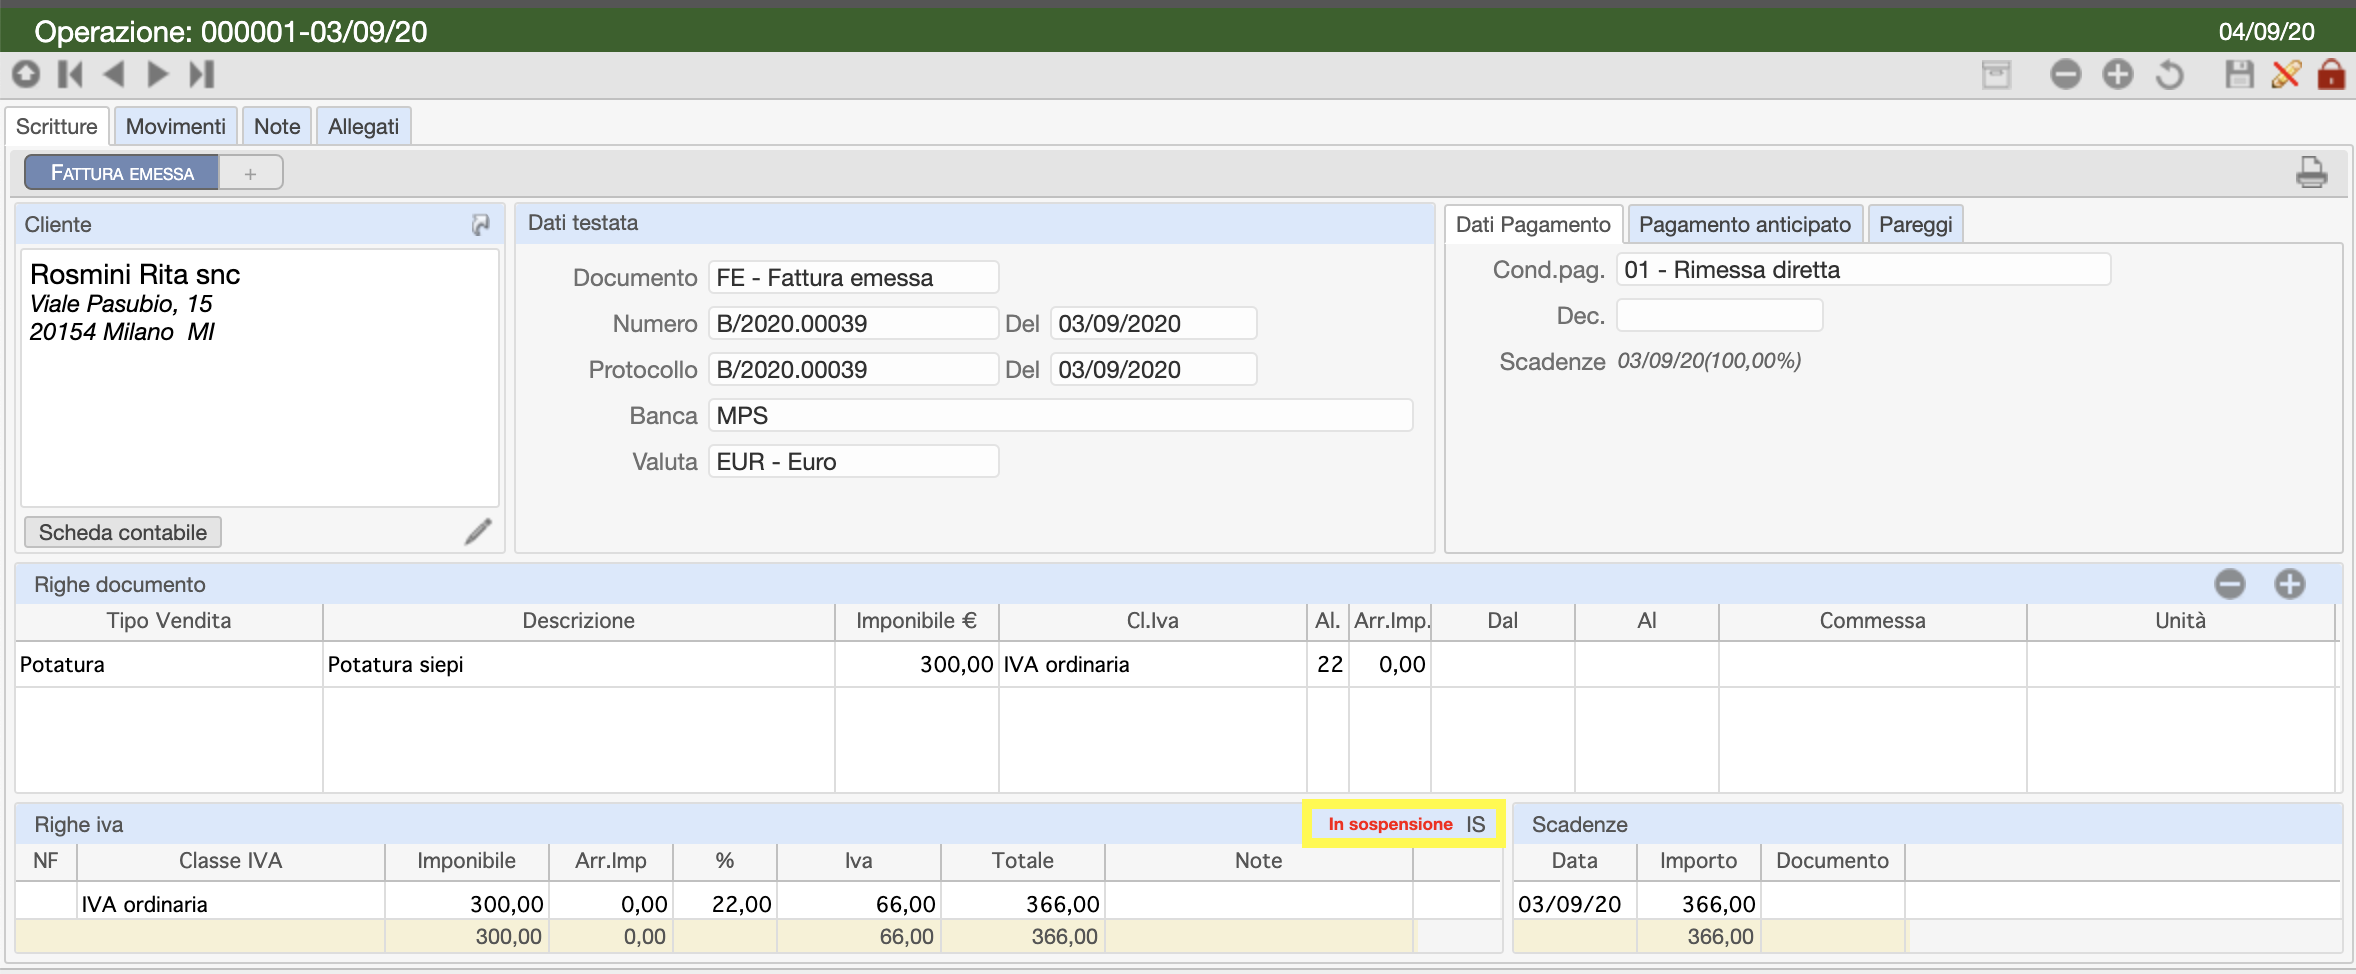Add a new document with the + button
2356x974 pixels.
point(250,173)
